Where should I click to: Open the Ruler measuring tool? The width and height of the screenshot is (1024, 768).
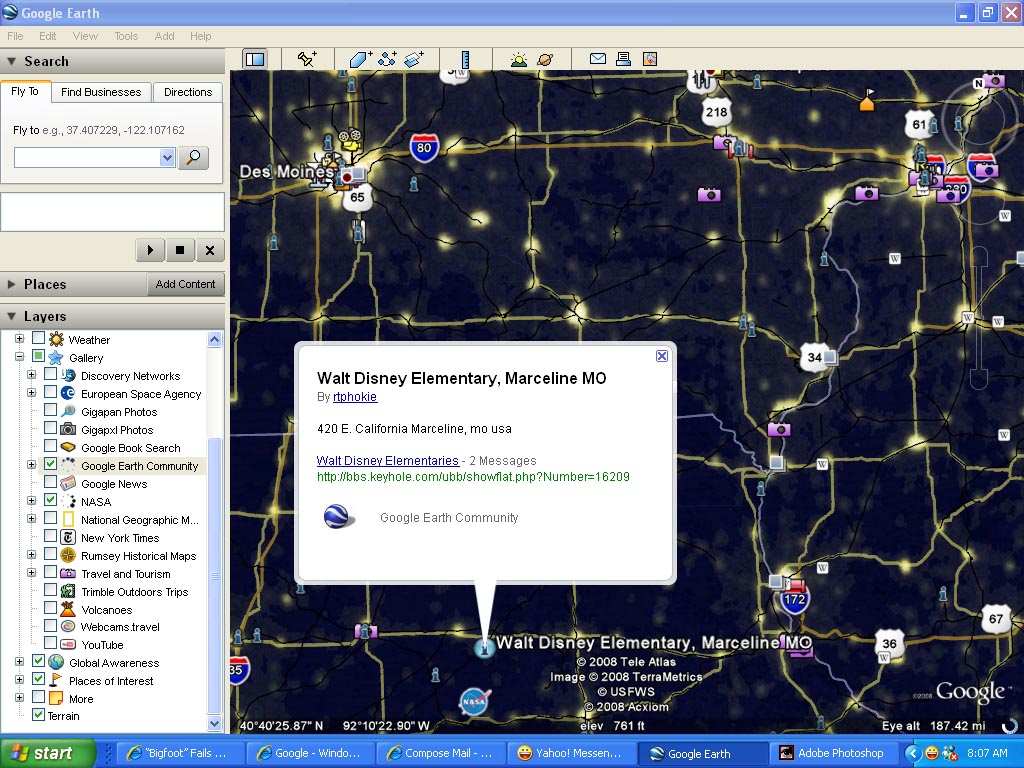465,59
